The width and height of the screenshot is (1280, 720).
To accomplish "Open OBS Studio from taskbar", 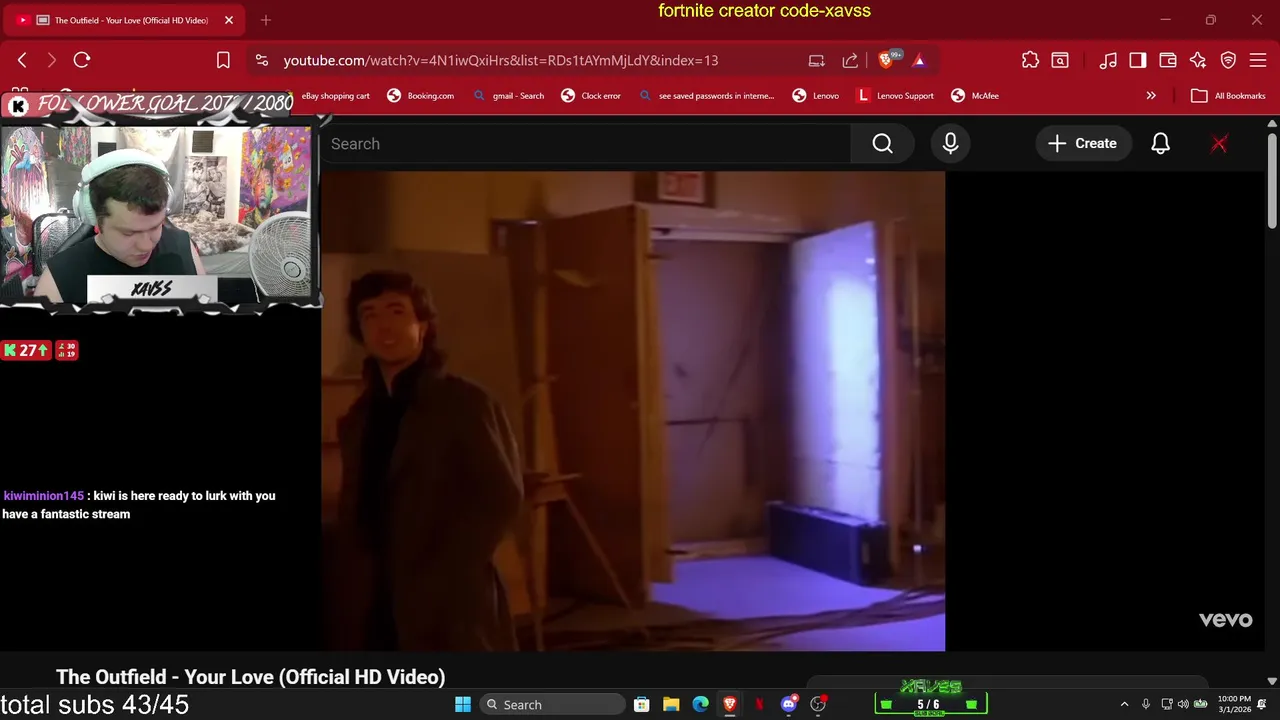I will (818, 705).
